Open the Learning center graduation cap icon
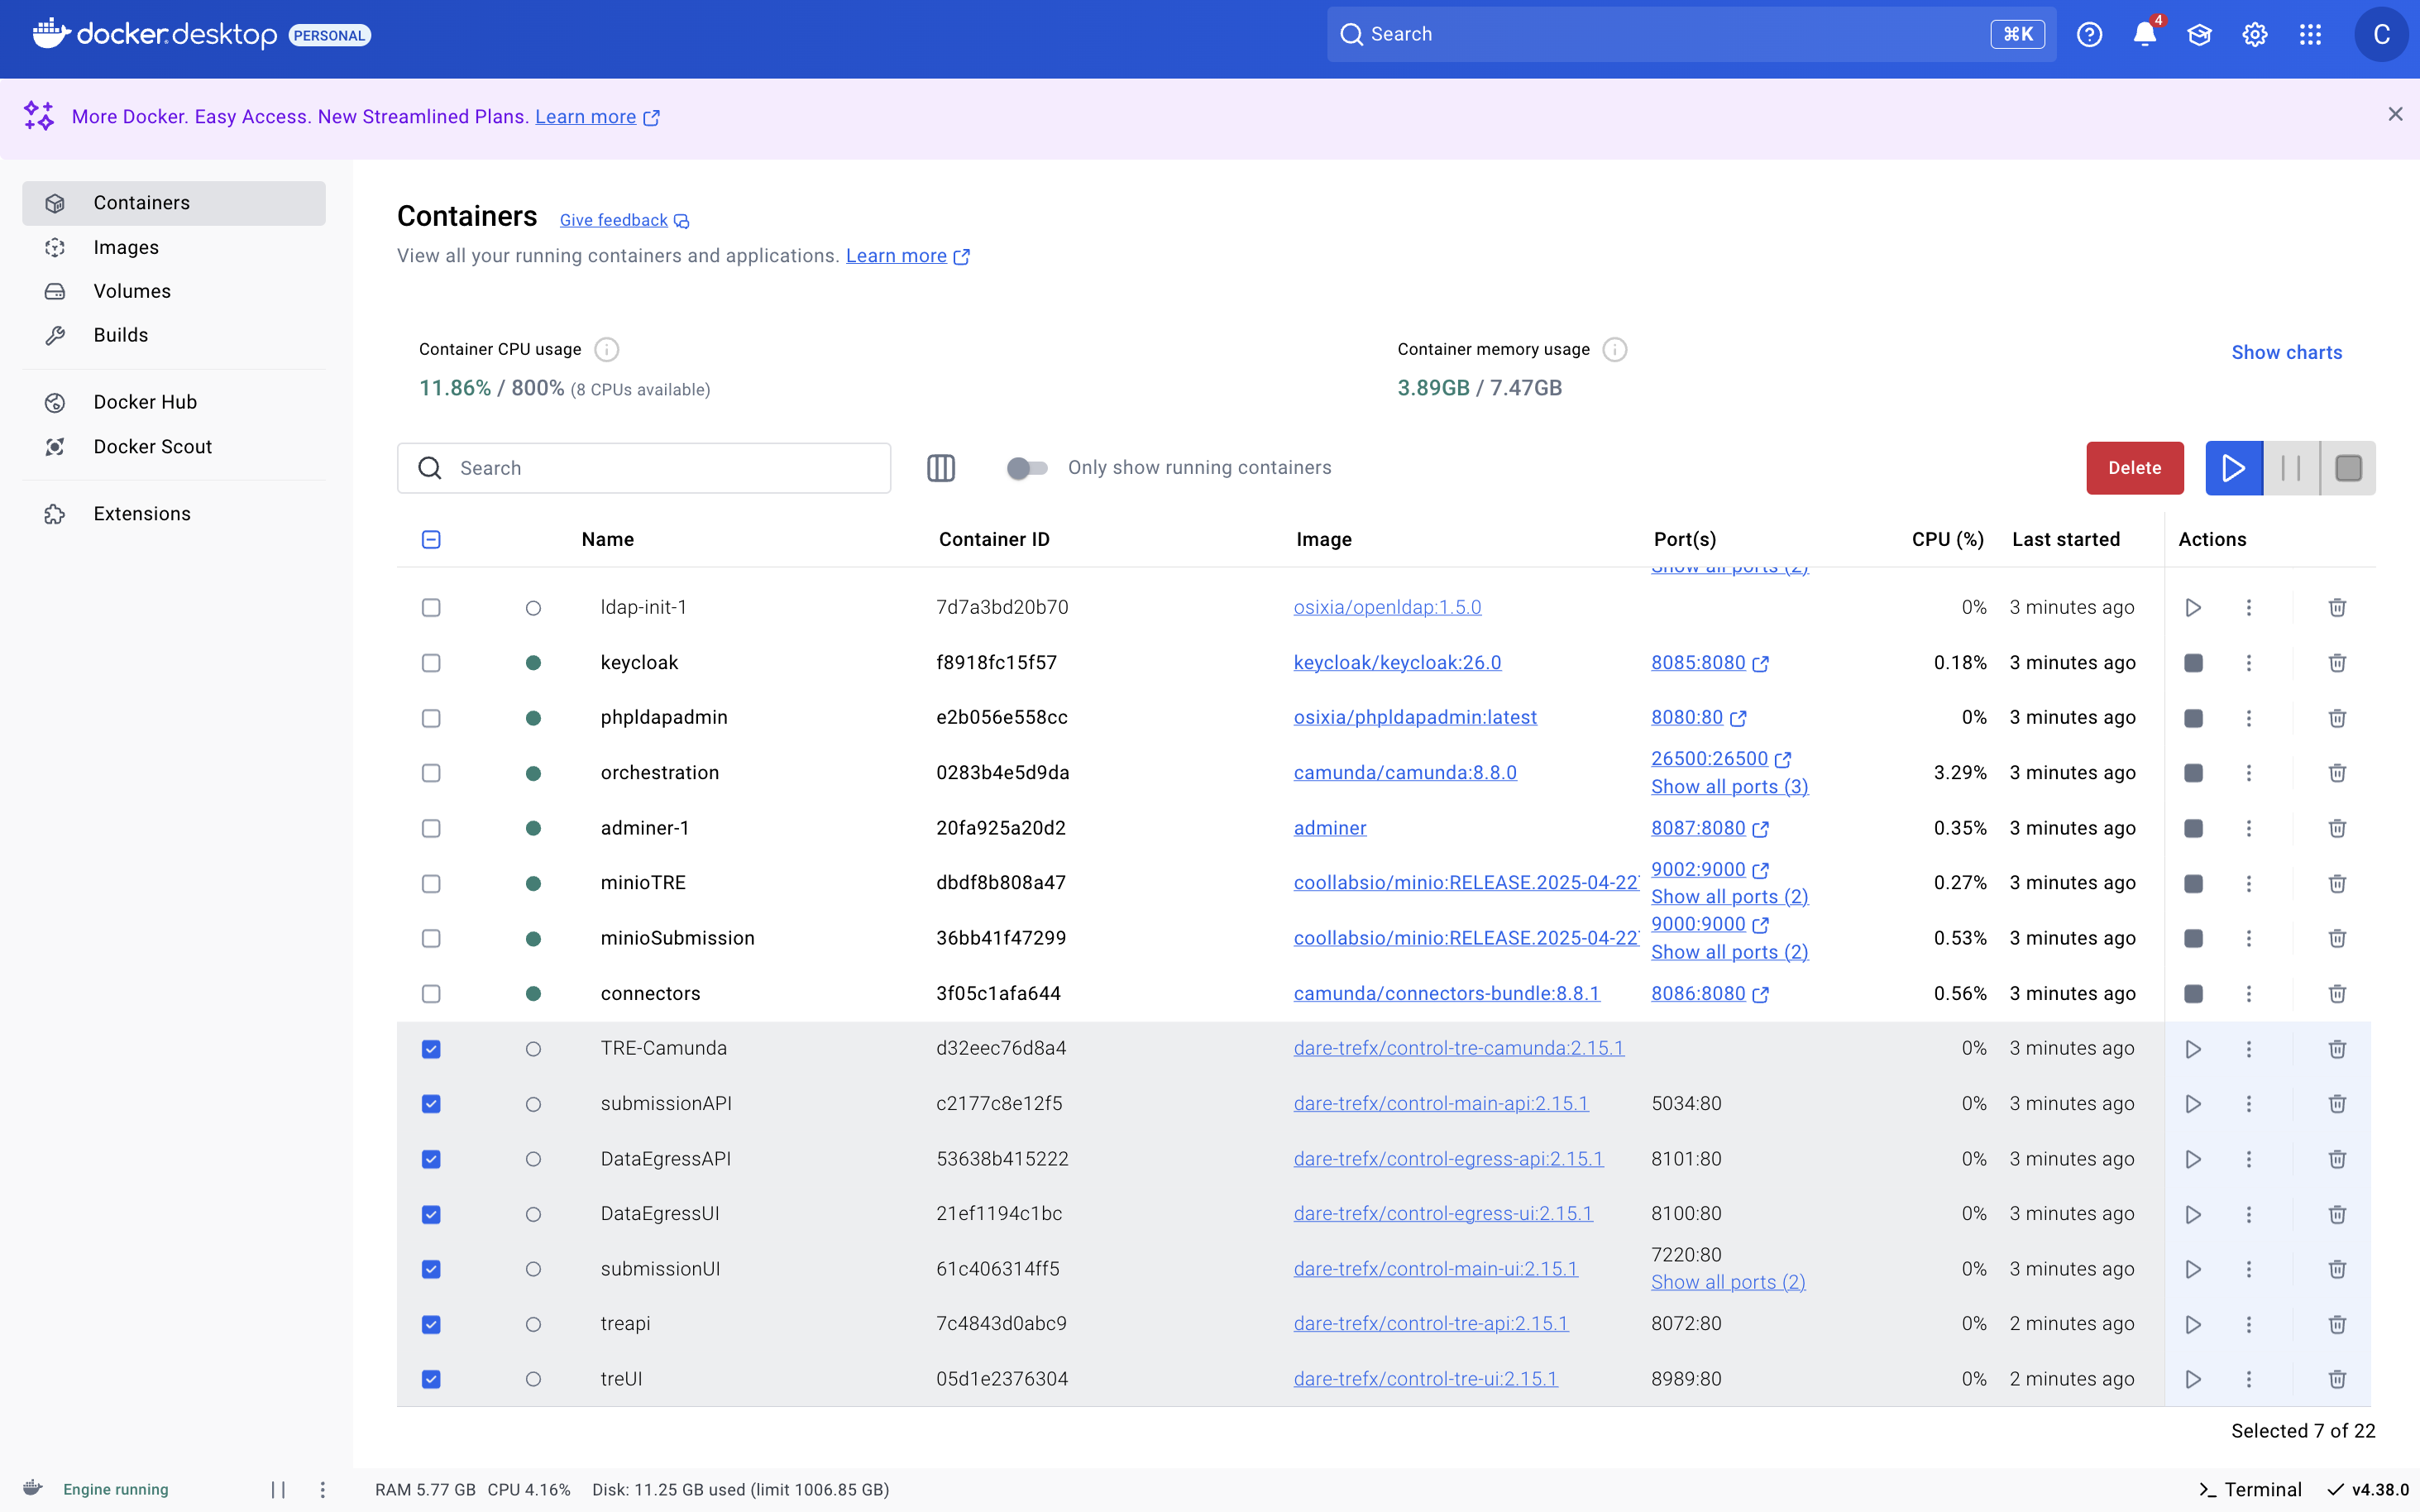 pos(2199,35)
